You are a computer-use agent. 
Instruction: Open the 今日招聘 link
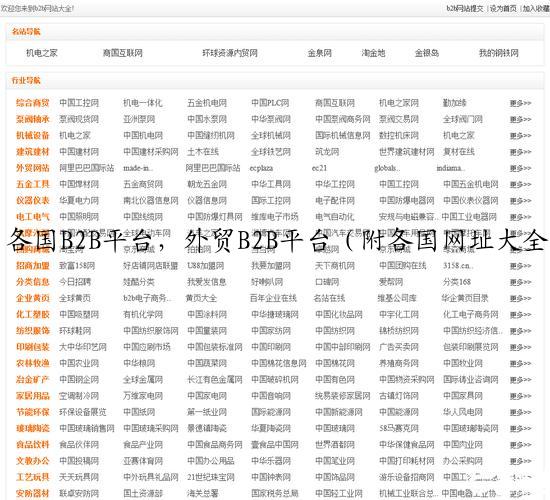[x=75, y=282]
